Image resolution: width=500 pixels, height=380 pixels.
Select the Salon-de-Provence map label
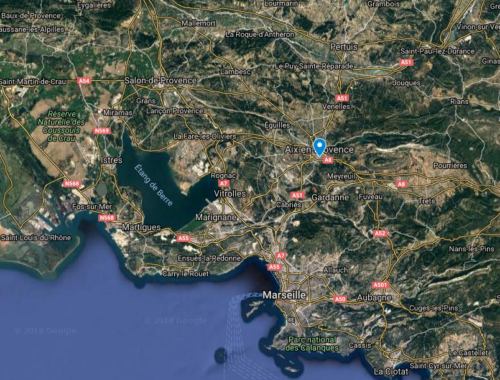(x=160, y=80)
